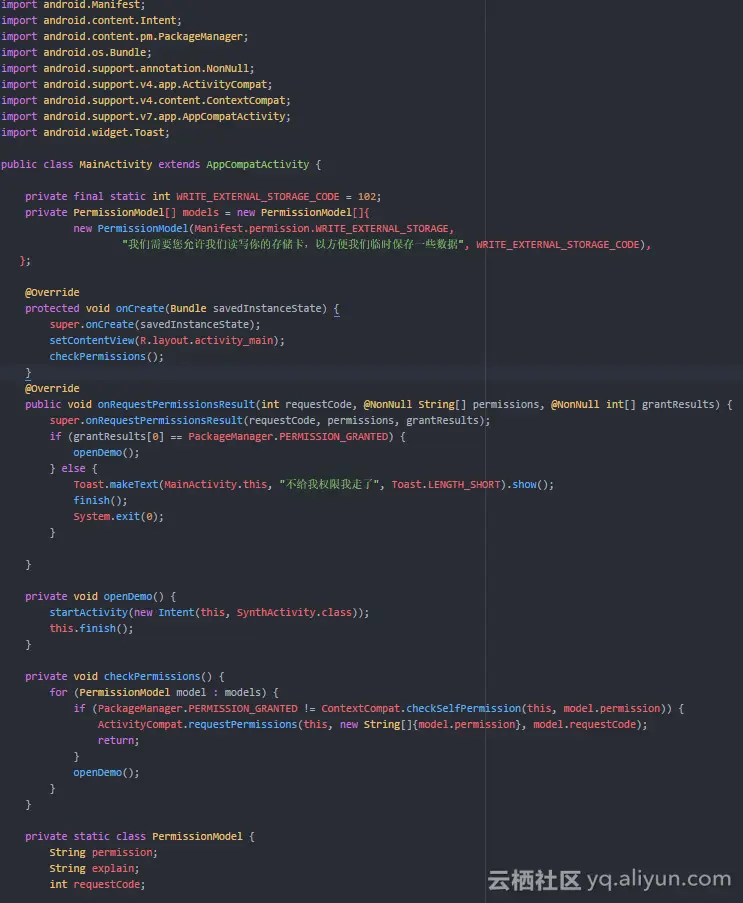Select the super.onCreate(savedInstanceState) line
This screenshot has height=903, width=743.
(x=155, y=325)
